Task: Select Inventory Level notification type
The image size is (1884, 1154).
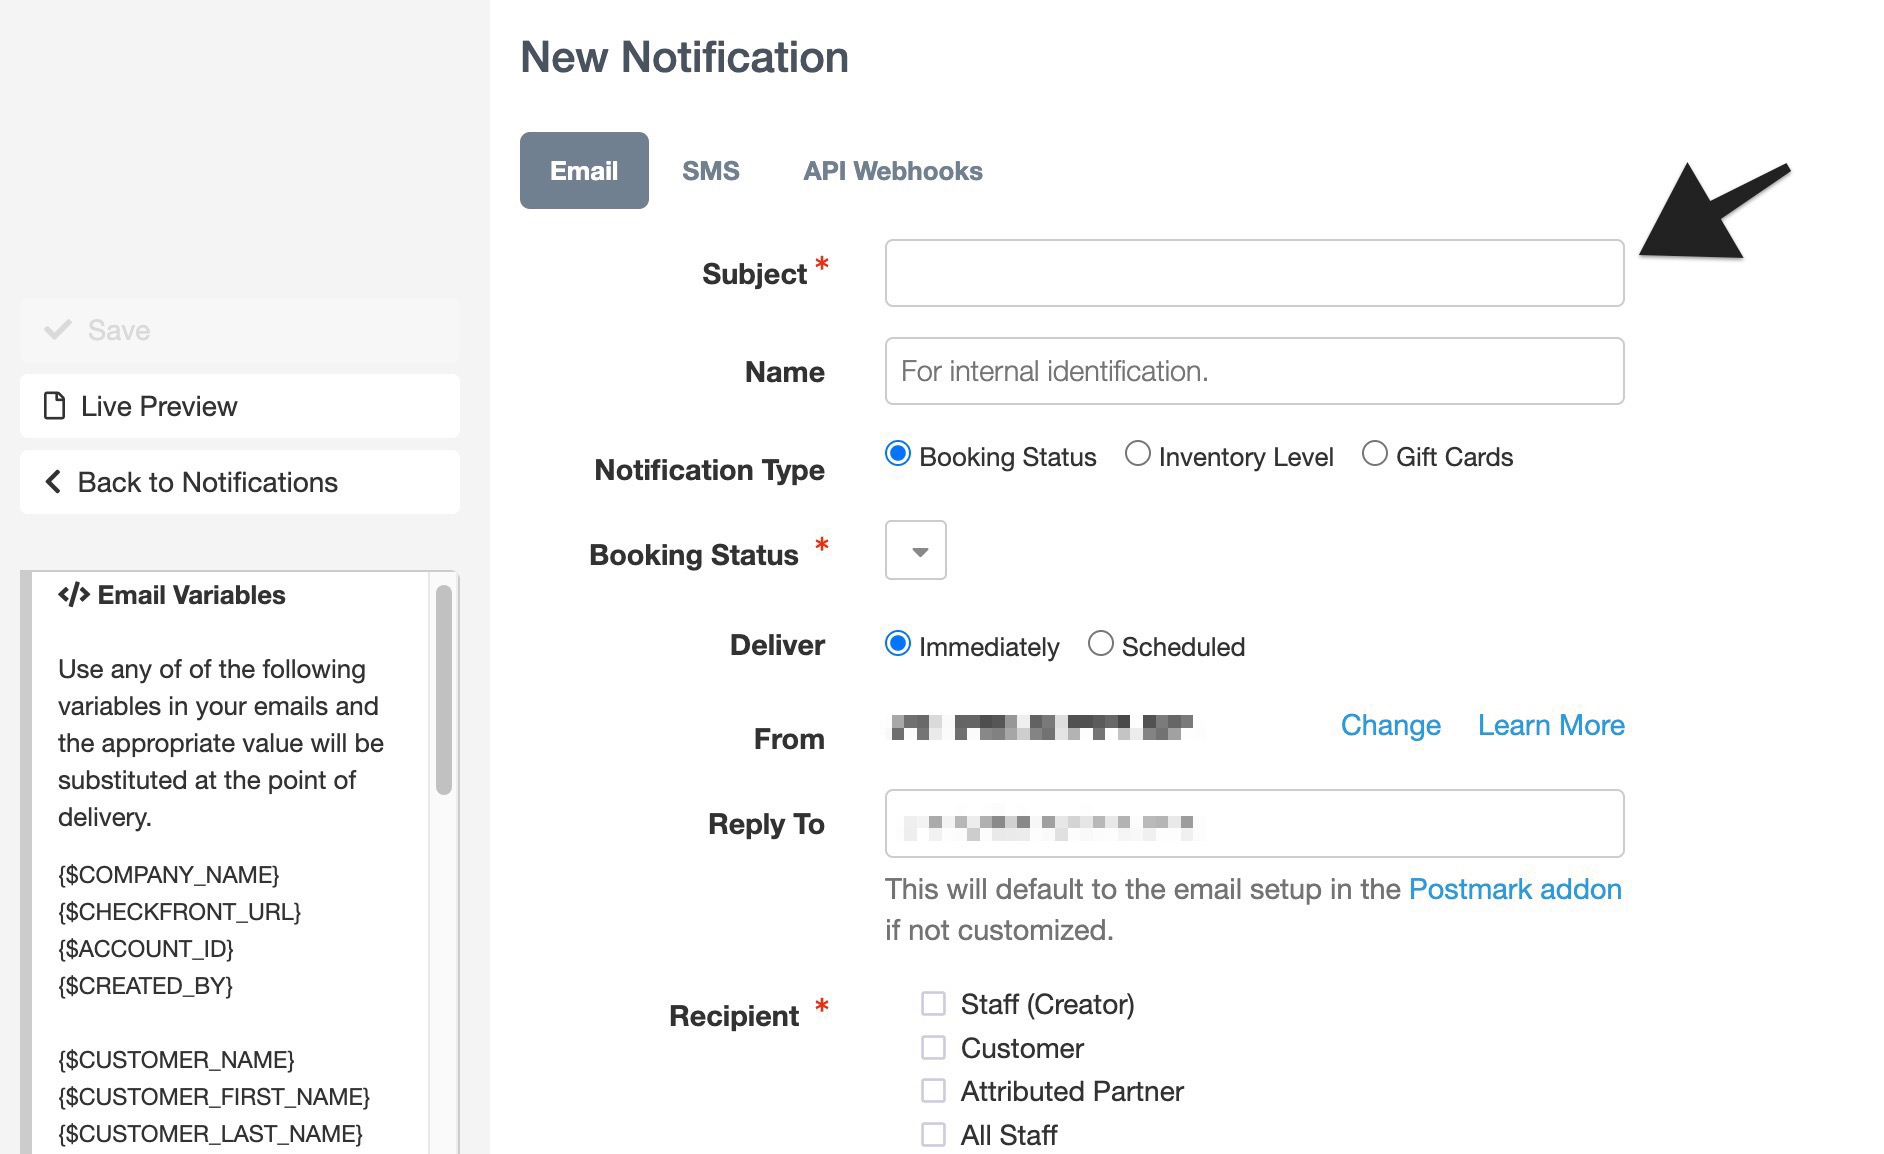Action: coord(1137,454)
